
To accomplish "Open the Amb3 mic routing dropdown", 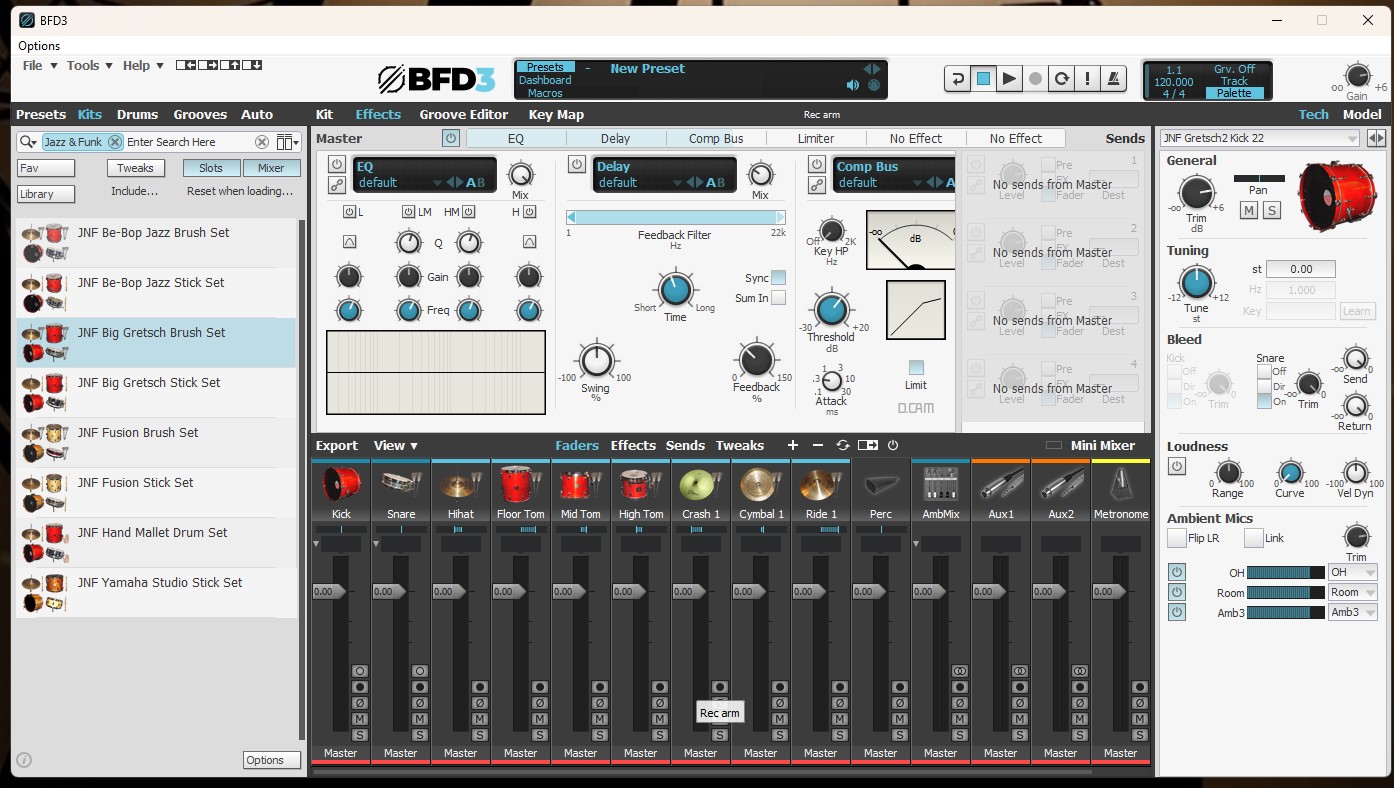I will [x=1353, y=613].
